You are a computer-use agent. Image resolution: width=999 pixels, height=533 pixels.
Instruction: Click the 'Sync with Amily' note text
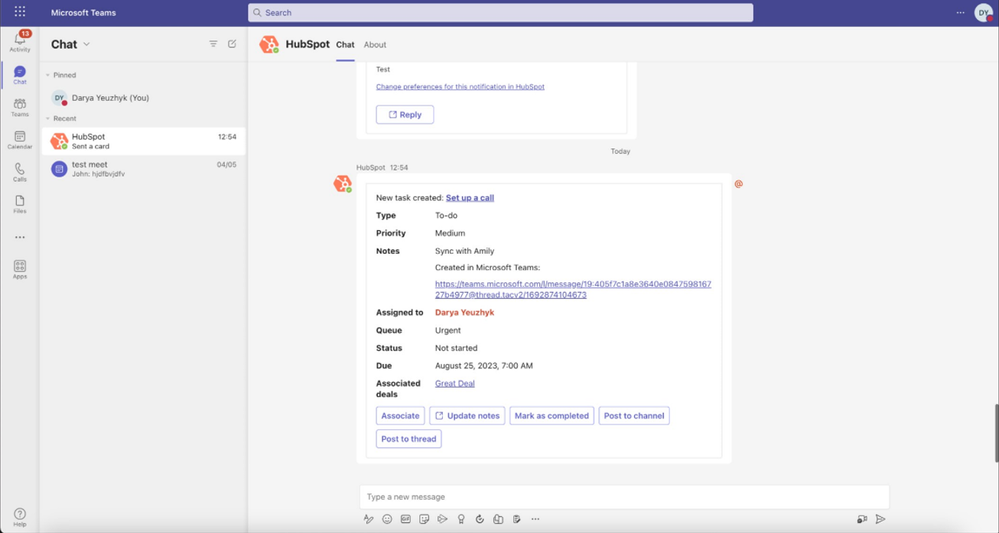464,251
